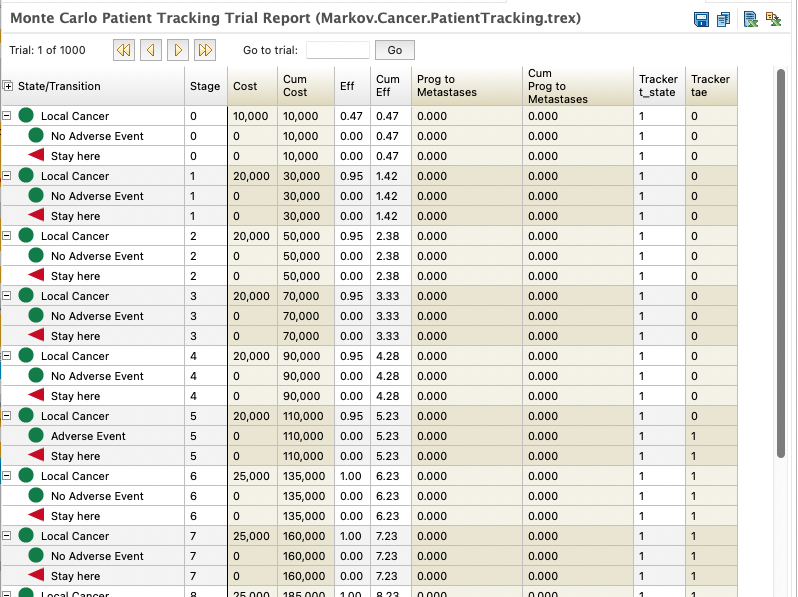Export report document to Excel
Screen dimensions: 798x597
tap(750, 19)
